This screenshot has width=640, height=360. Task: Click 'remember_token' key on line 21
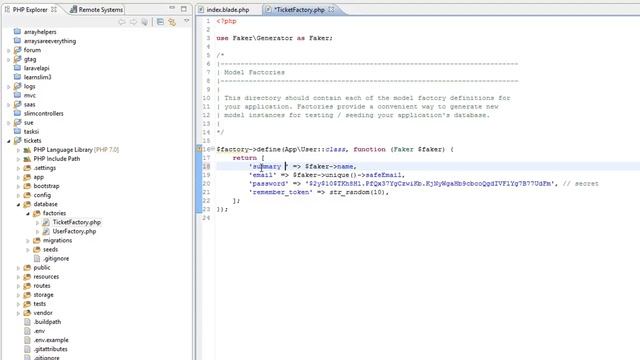coord(280,192)
